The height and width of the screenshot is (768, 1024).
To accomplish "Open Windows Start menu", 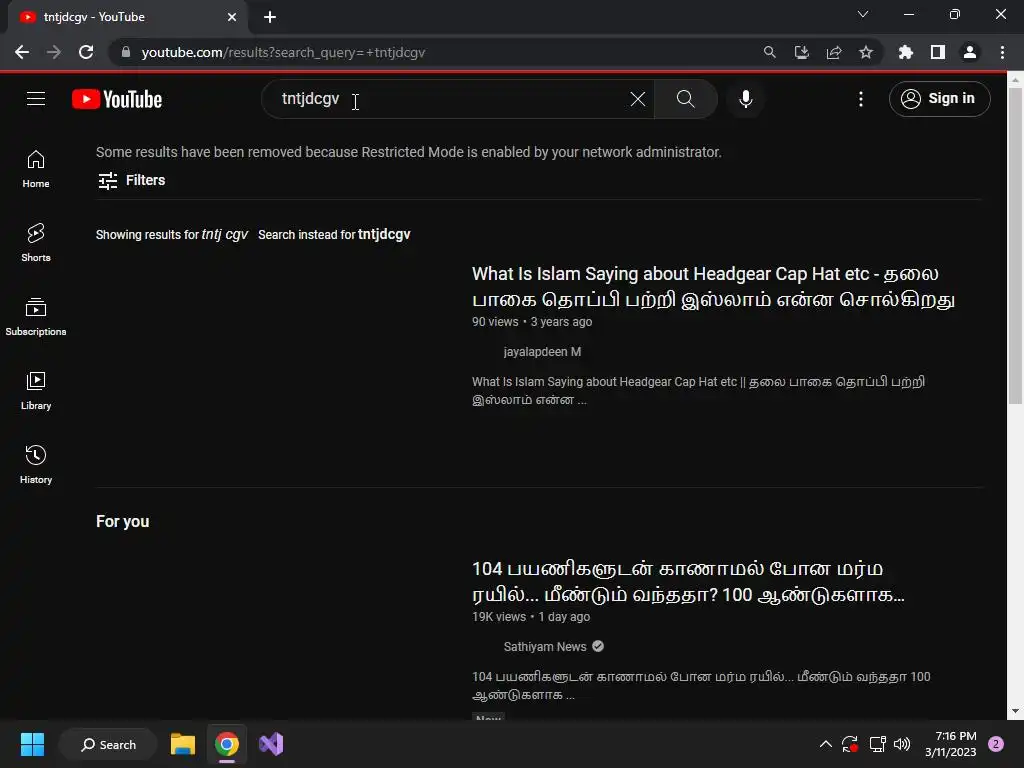I will [32, 744].
